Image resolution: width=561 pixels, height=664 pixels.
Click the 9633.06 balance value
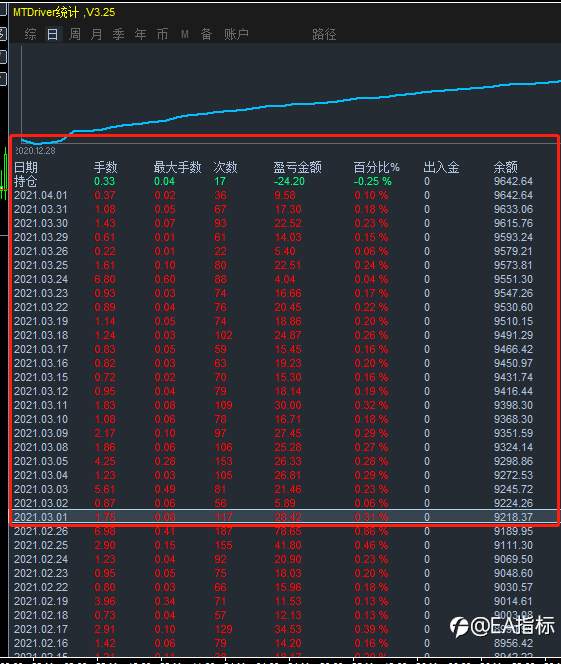(x=513, y=209)
